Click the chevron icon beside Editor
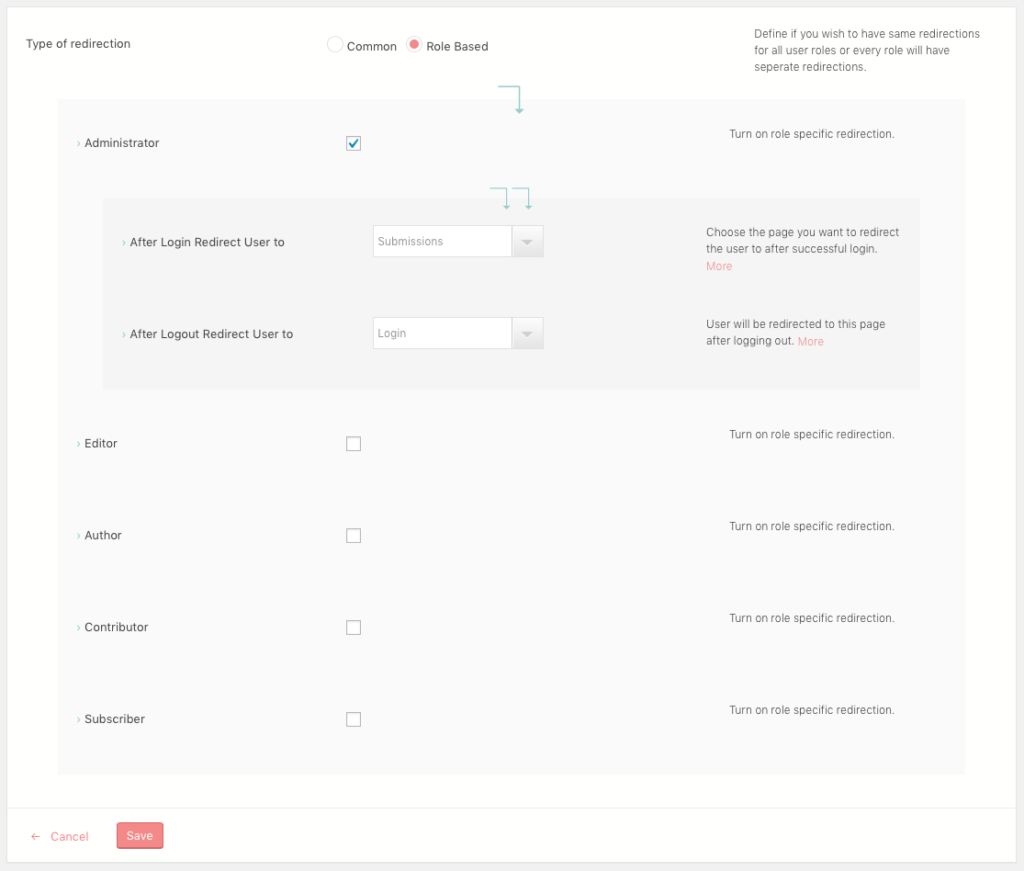The image size is (1024, 871). [78, 443]
